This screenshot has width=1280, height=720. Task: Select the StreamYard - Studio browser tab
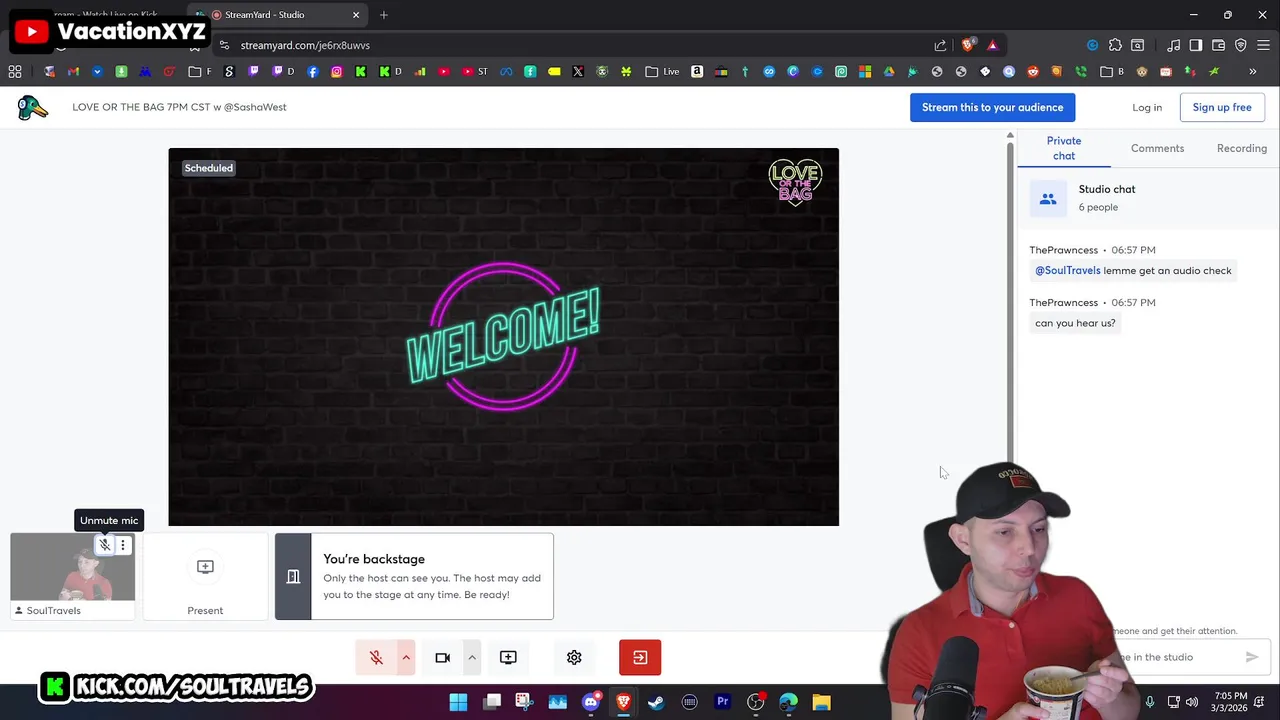[278, 15]
